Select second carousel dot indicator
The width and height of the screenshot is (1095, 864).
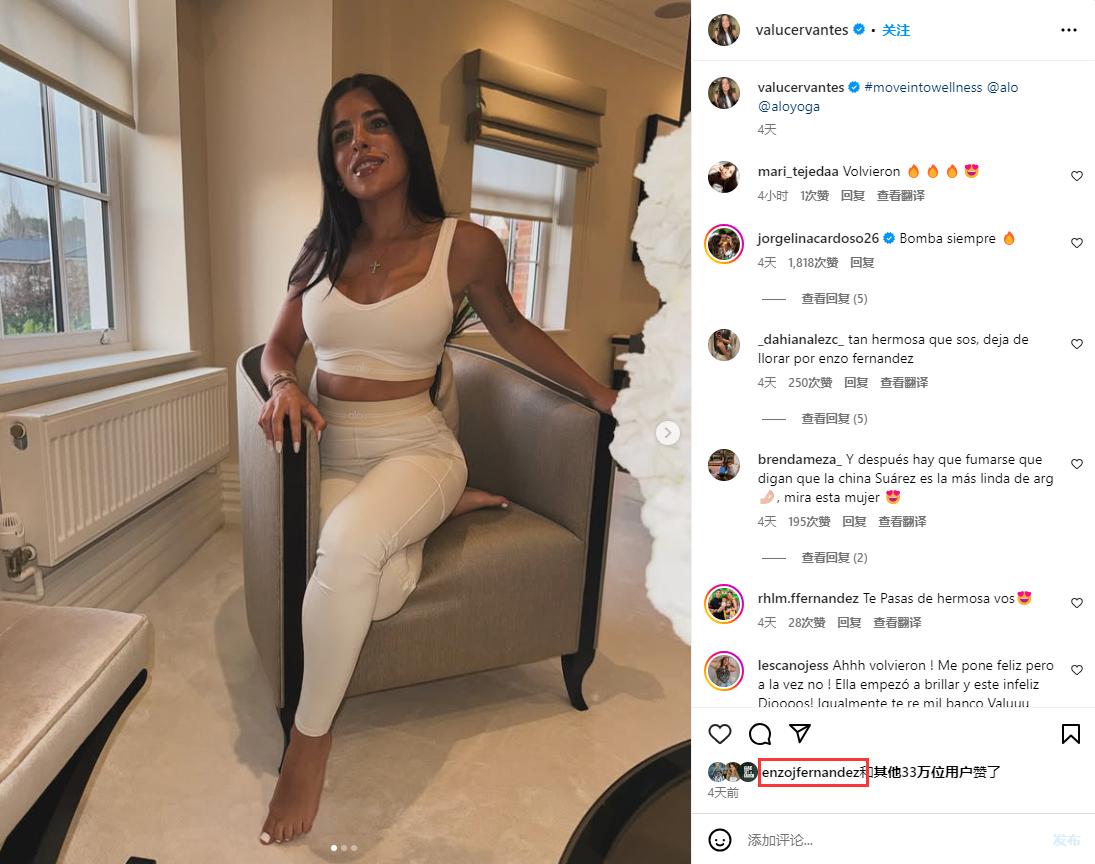(x=344, y=848)
